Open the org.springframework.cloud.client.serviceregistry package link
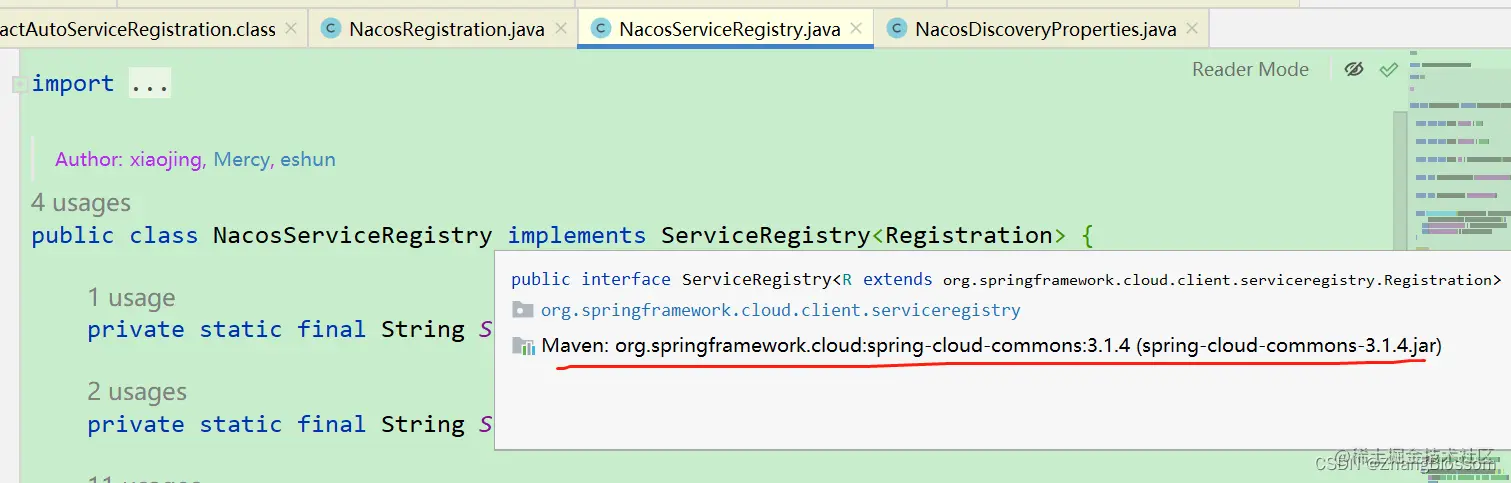The width and height of the screenshot is (1511, 483). (781, 310)
